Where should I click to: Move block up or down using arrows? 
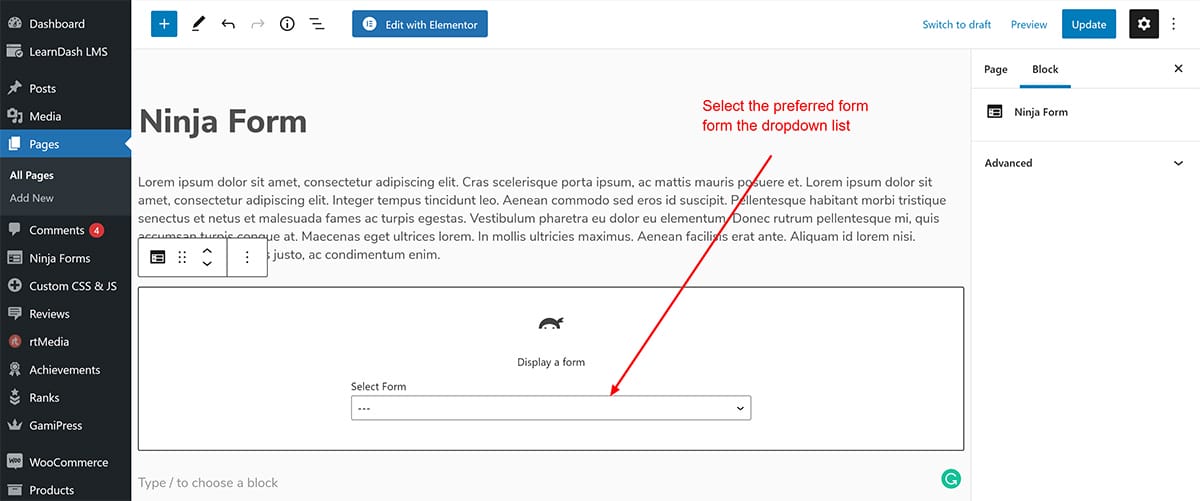click(207, 257)
